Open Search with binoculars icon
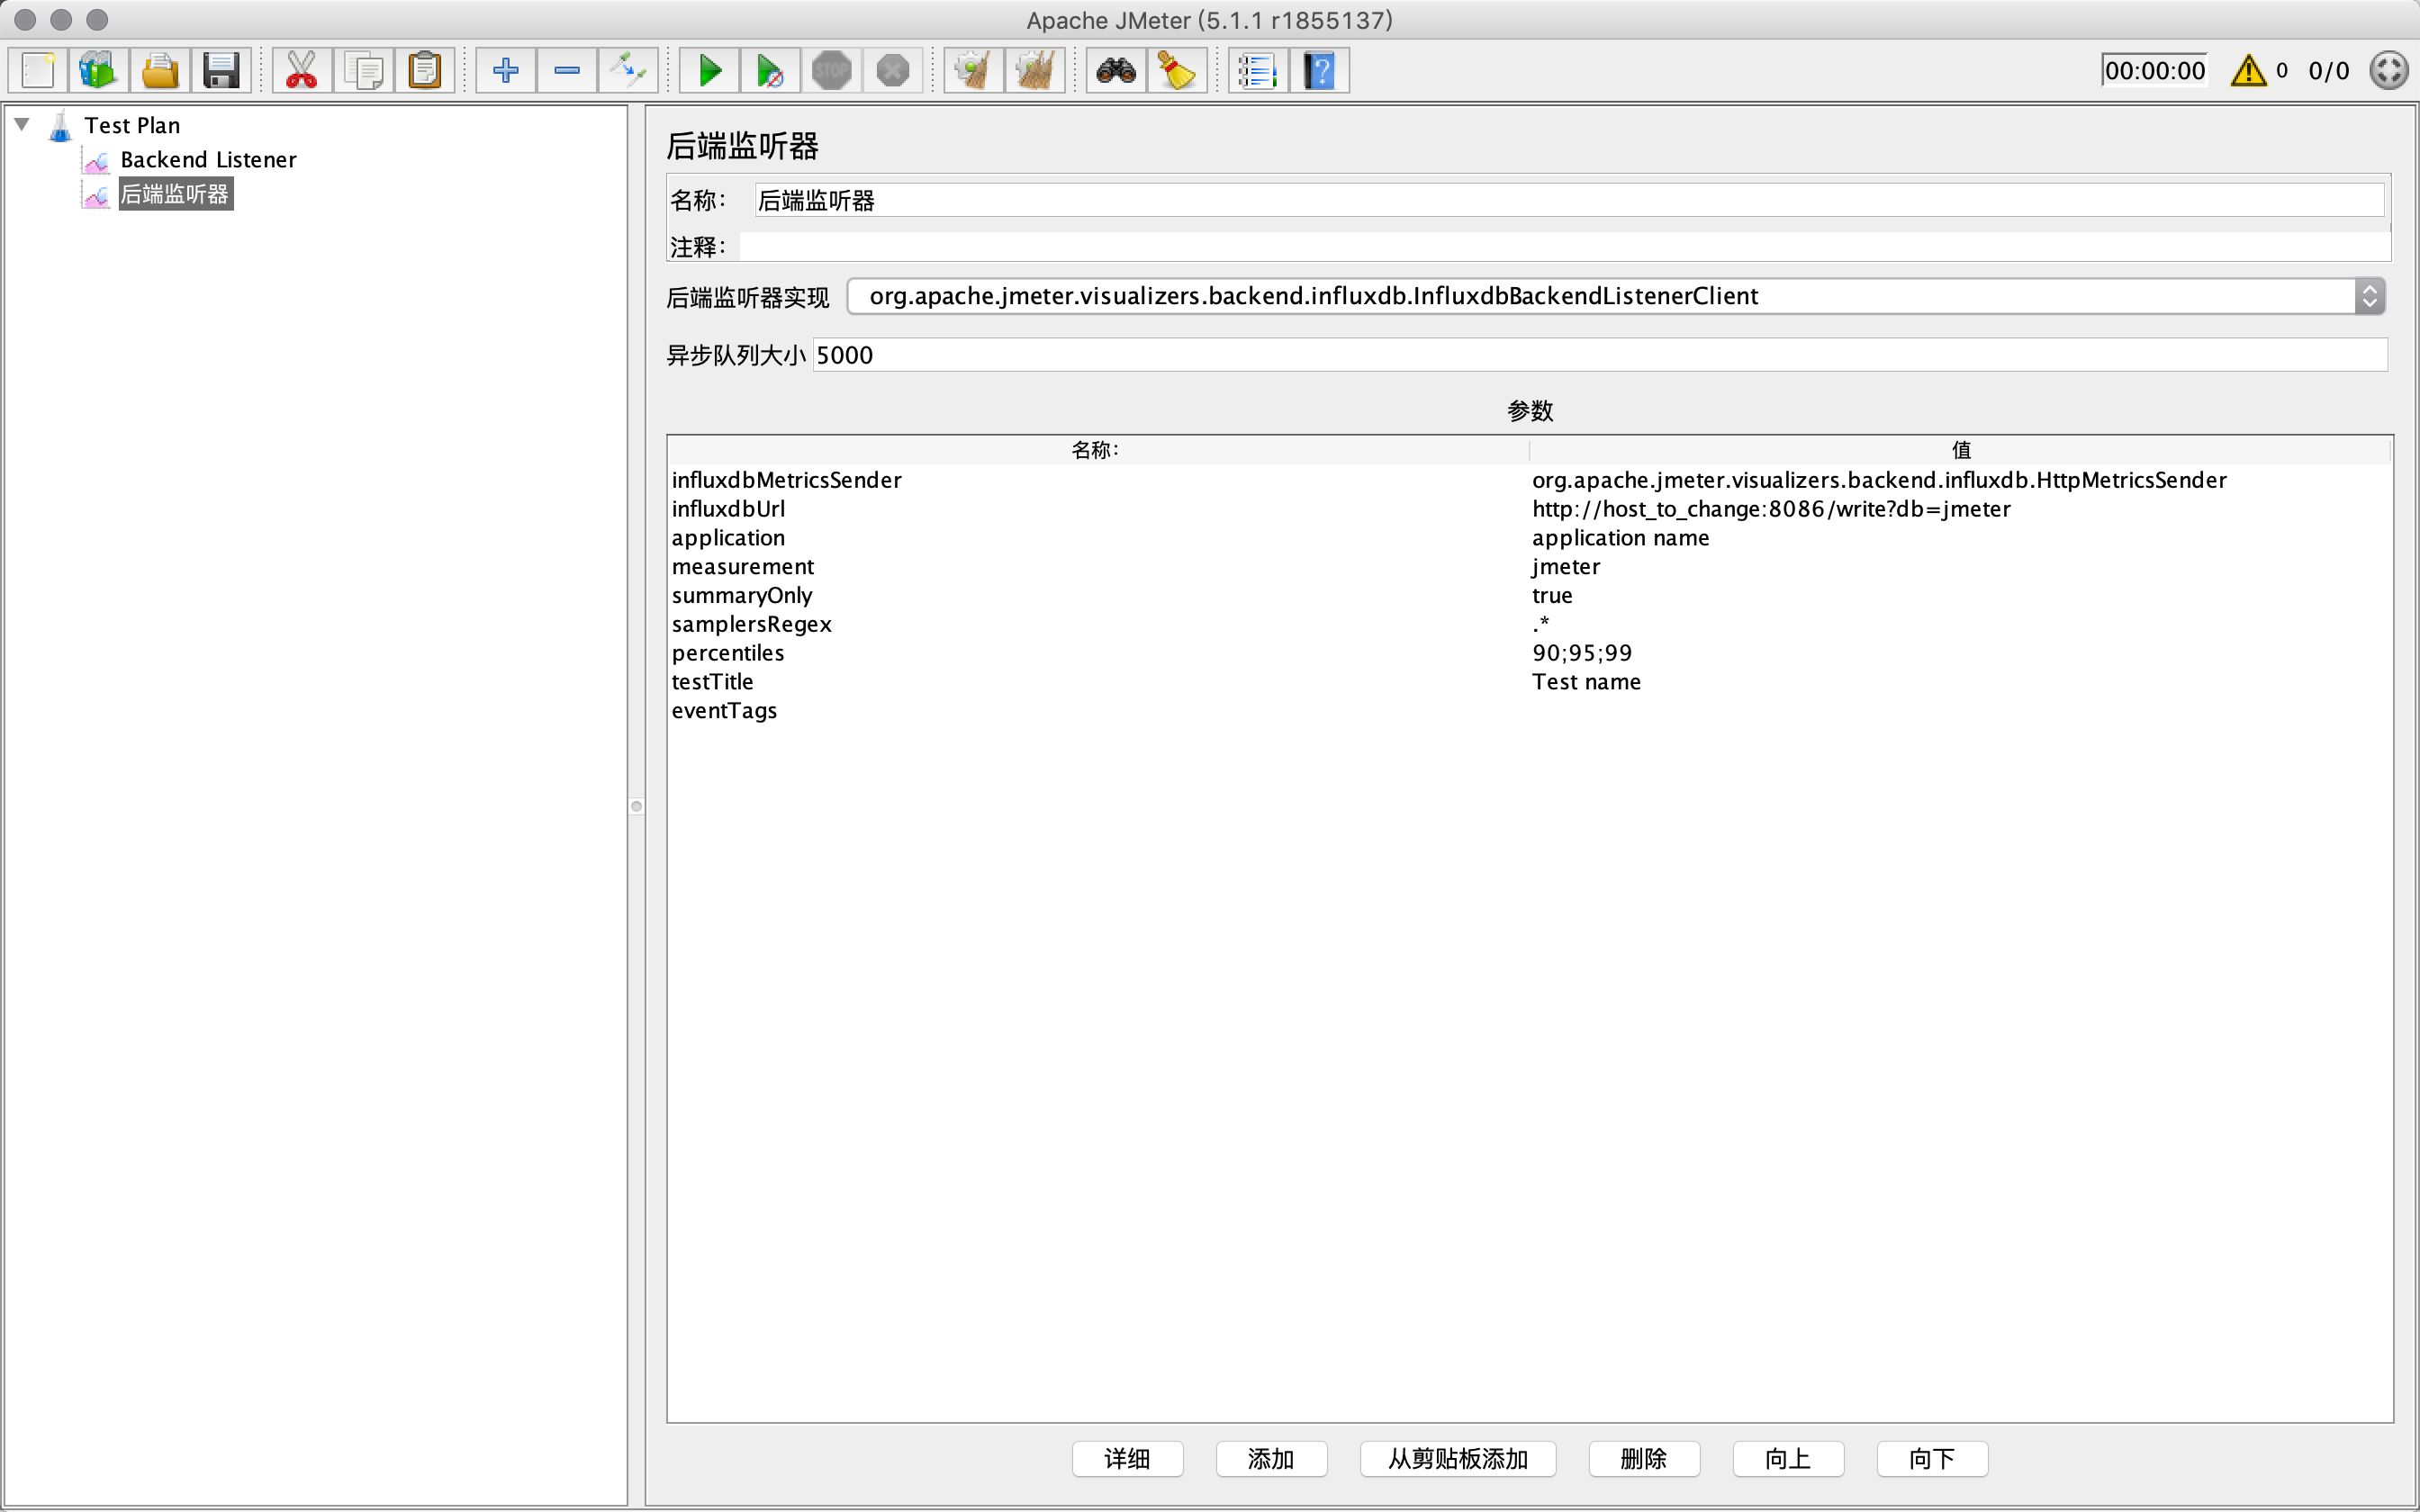 click(1116, 71)
